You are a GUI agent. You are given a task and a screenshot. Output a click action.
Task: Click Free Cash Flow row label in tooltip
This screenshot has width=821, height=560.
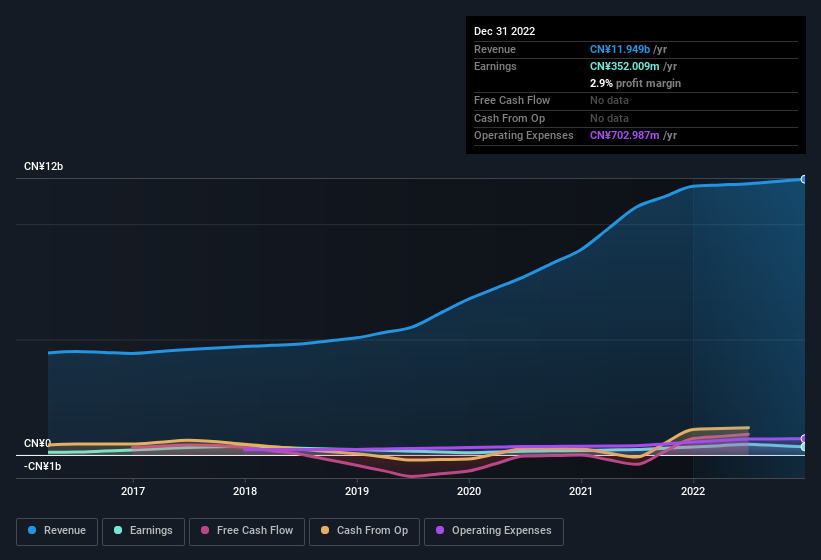(512, 100)
